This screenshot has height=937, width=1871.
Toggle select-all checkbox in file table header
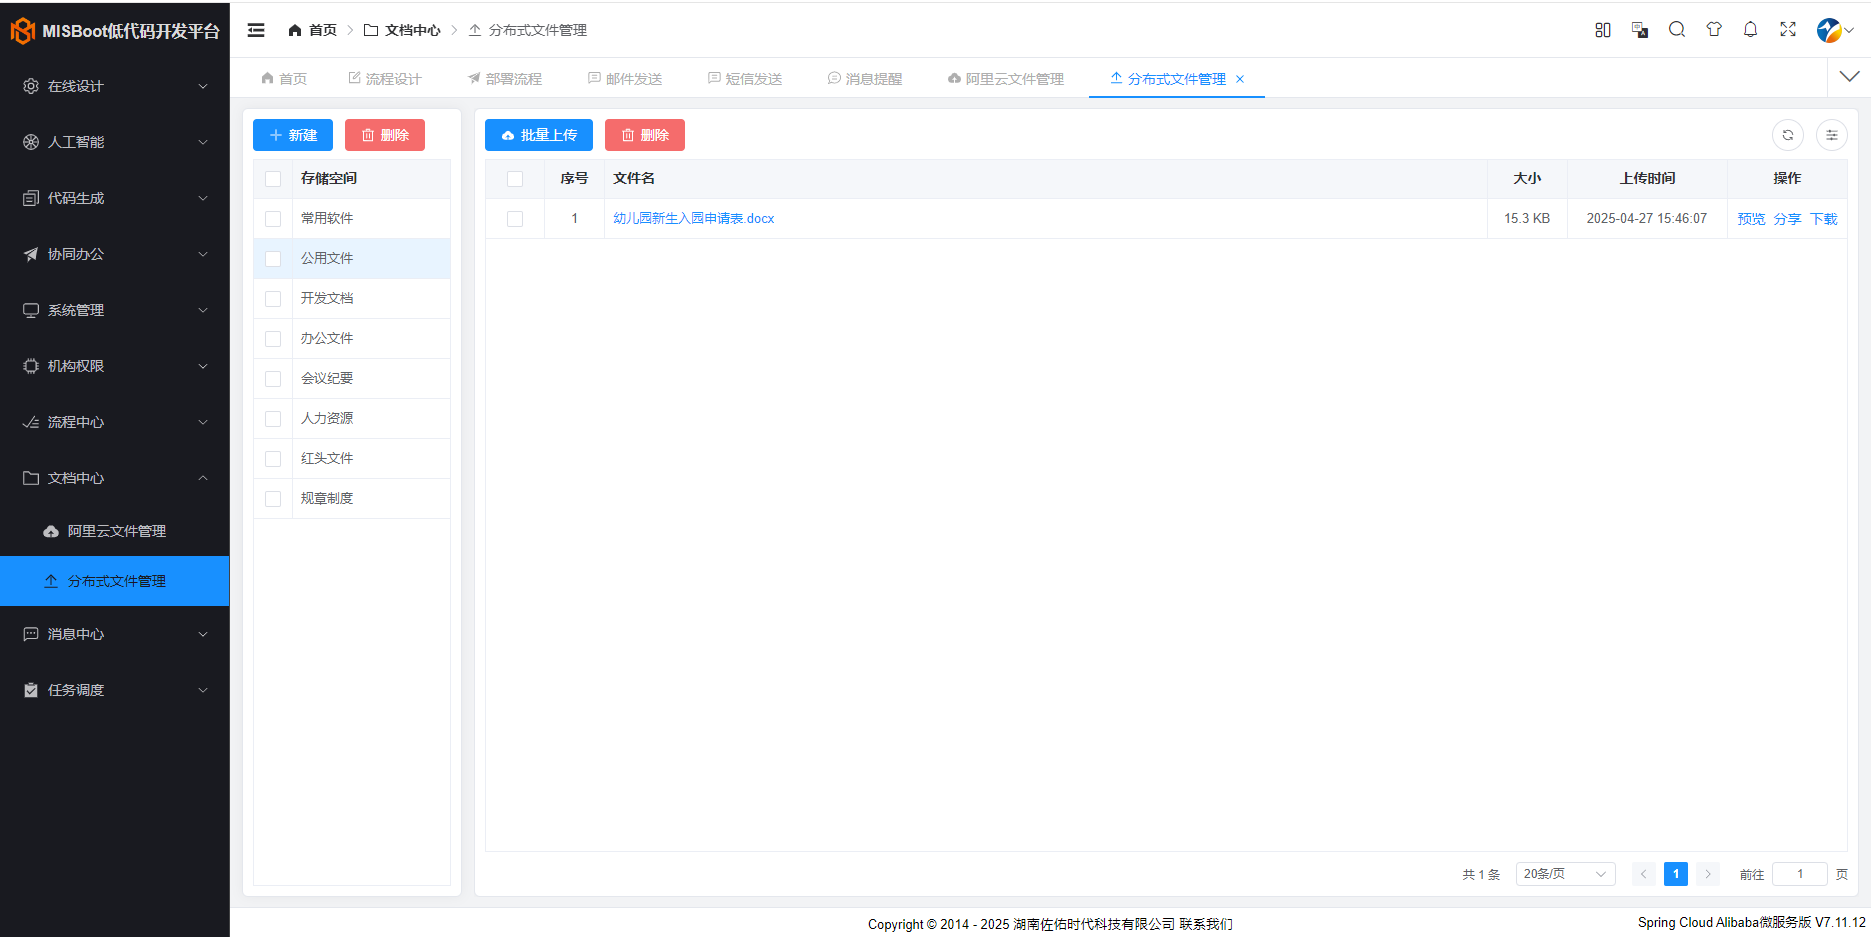point(515,179)
